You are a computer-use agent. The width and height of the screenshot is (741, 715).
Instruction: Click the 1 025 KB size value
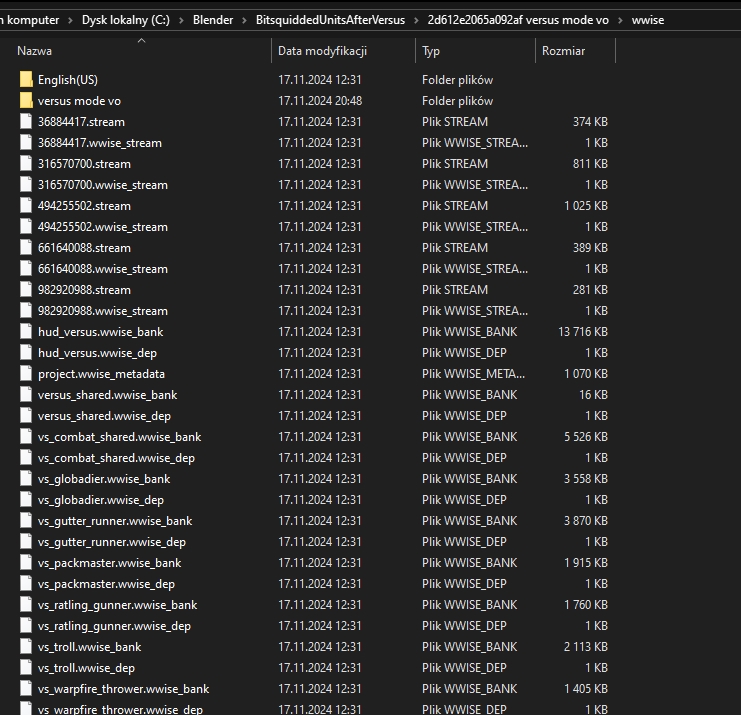point(586,206)
